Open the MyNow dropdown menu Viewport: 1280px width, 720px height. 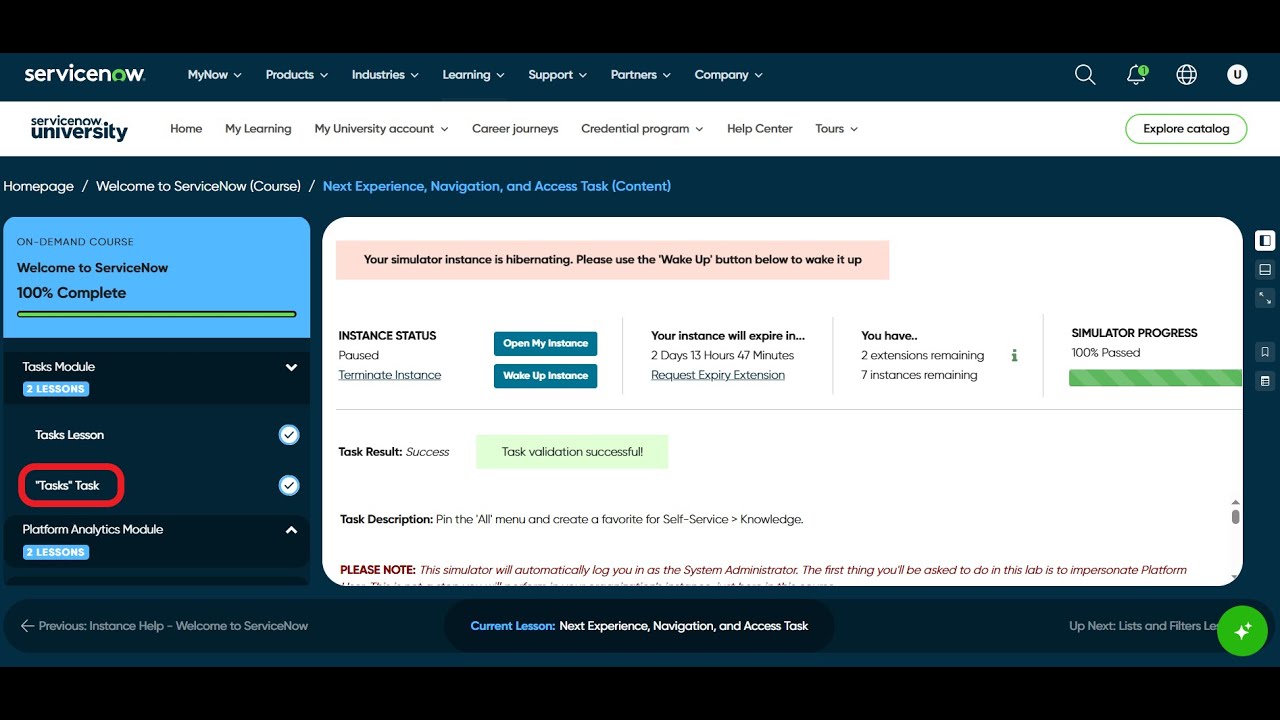tap(215, 75)
